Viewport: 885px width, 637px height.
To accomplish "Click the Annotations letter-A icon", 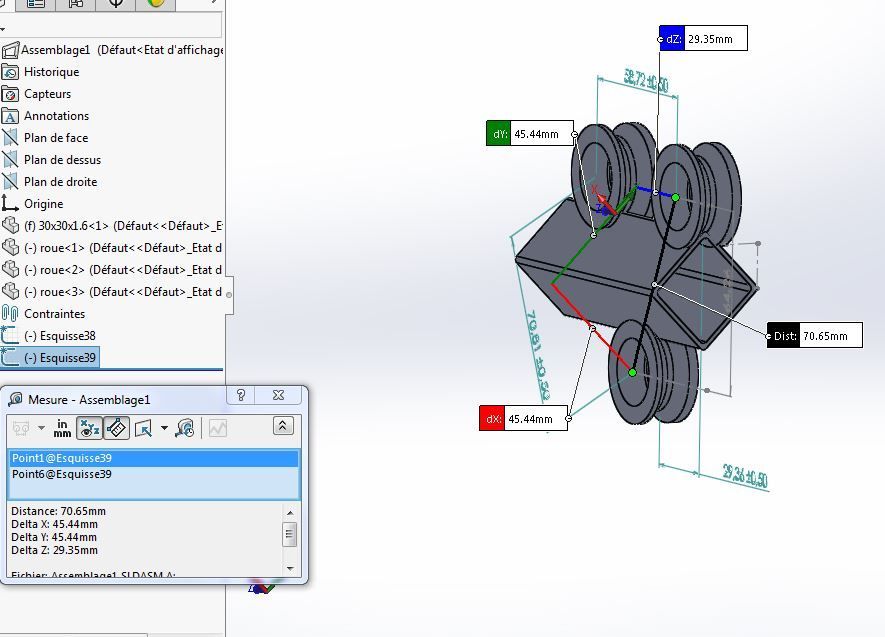I will [x=10, y=116].
